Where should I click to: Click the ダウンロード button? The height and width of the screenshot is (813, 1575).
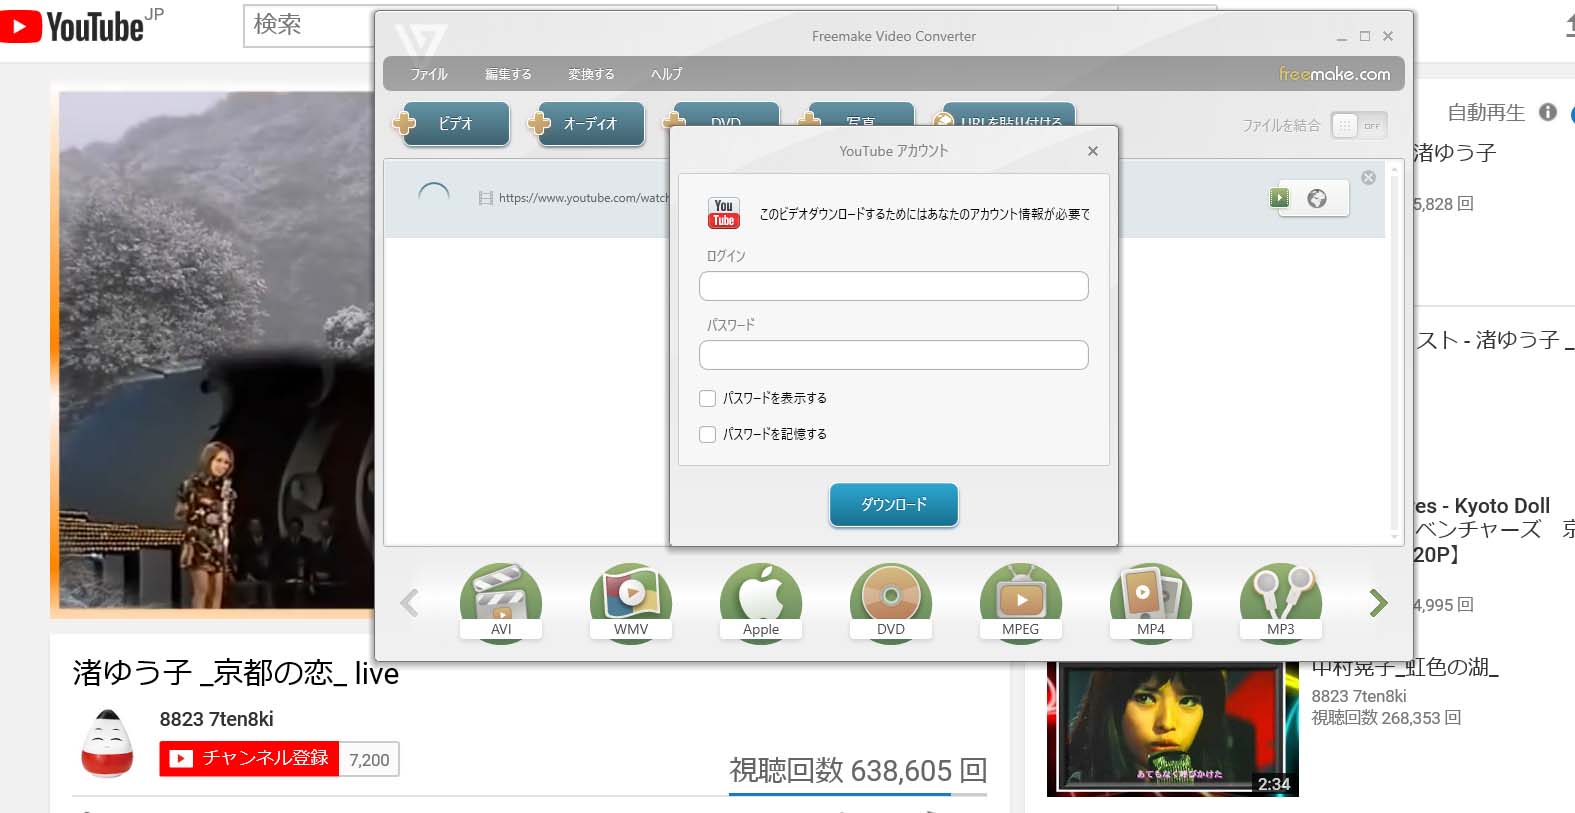(894, 505)
